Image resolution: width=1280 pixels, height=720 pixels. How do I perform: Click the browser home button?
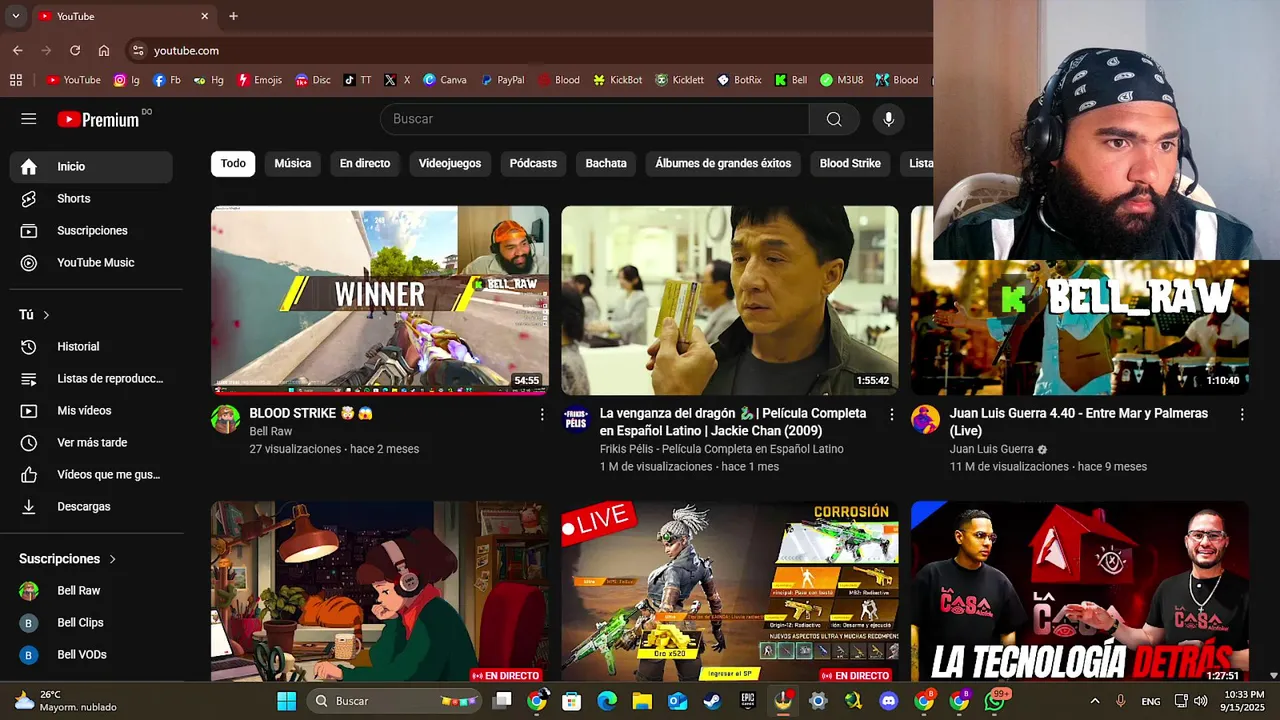point(104,50)
